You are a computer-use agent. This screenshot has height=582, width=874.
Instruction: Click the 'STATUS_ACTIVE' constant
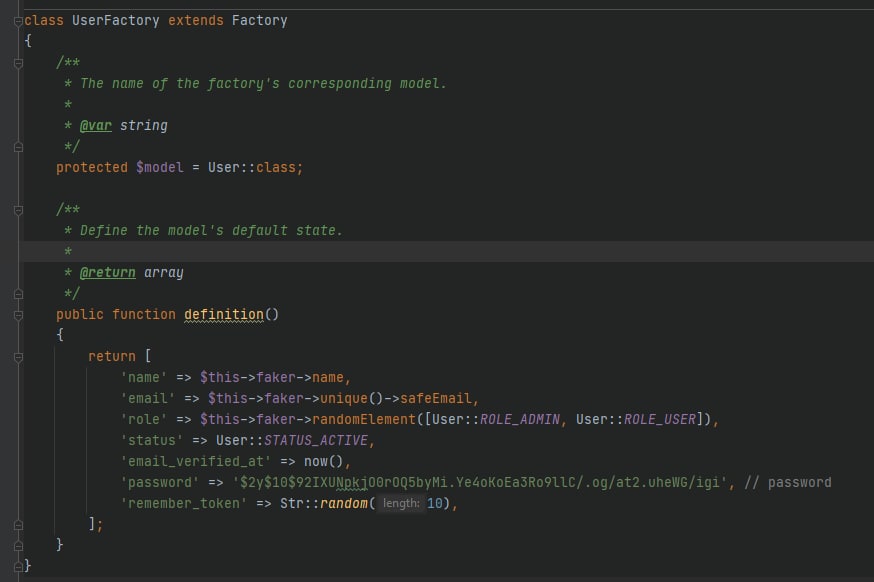coord(315,440)
